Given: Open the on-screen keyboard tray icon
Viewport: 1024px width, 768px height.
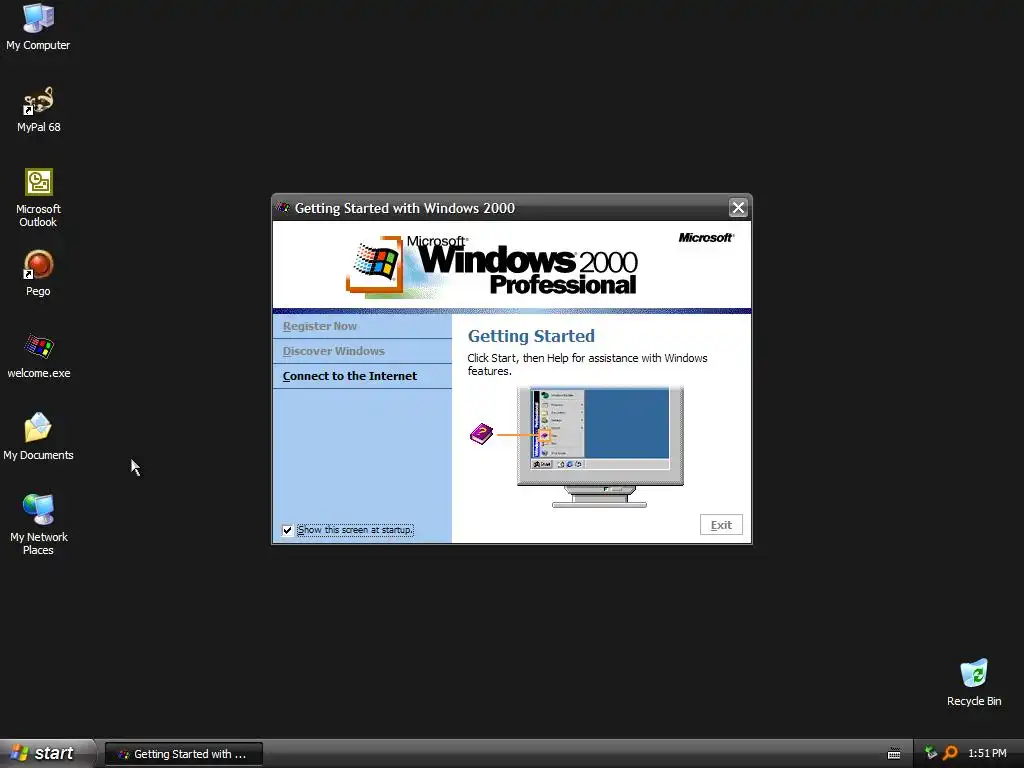Looking at the screenshot, I should [x=894, y=754].
